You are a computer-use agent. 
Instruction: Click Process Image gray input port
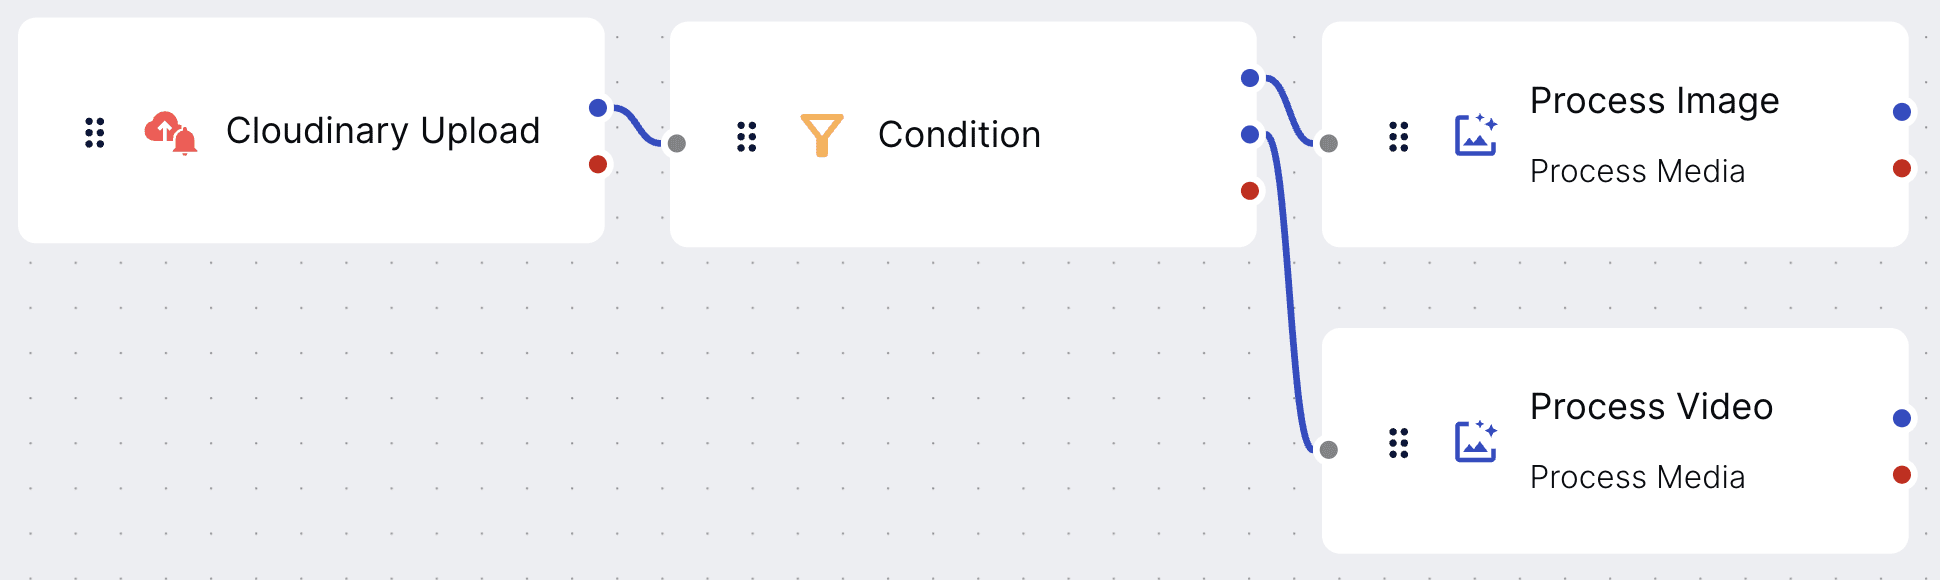(x=1329, y=143)
